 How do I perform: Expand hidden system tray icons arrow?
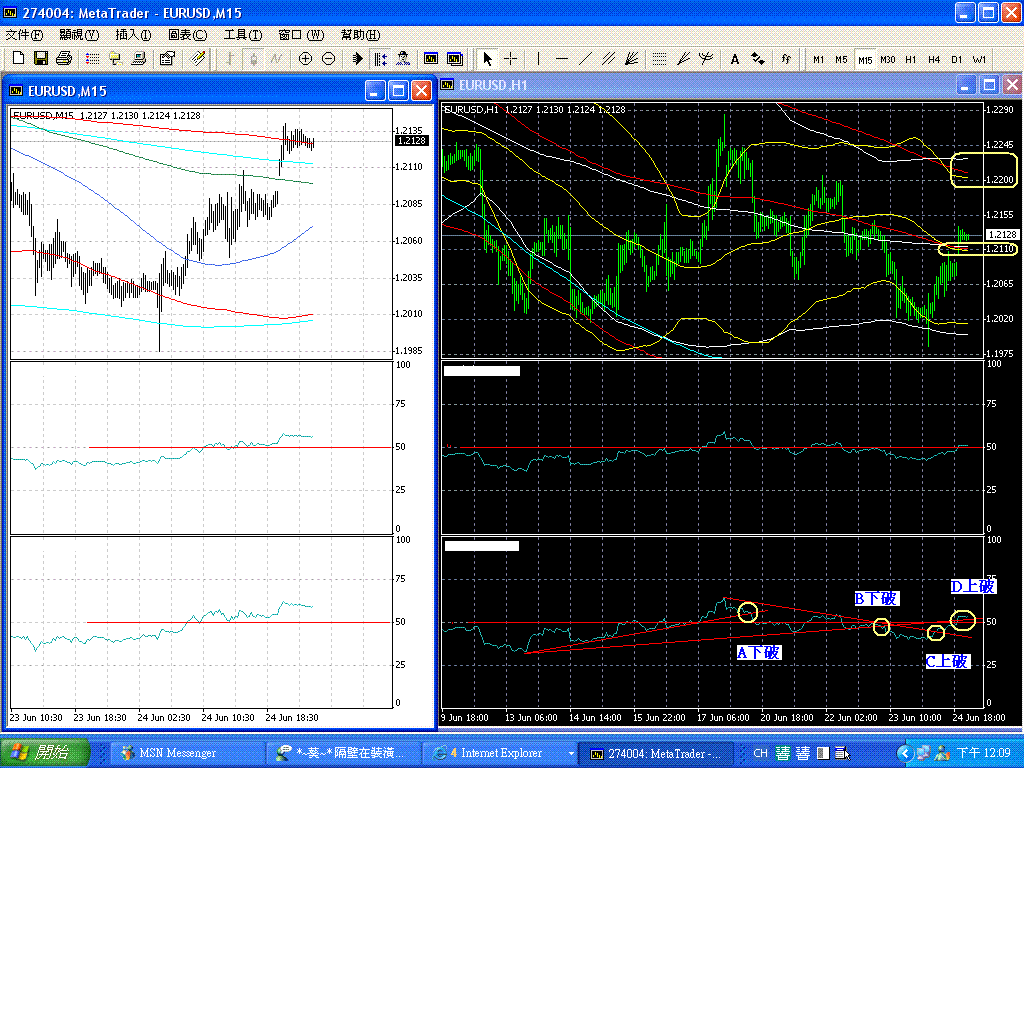pos(904,753)
